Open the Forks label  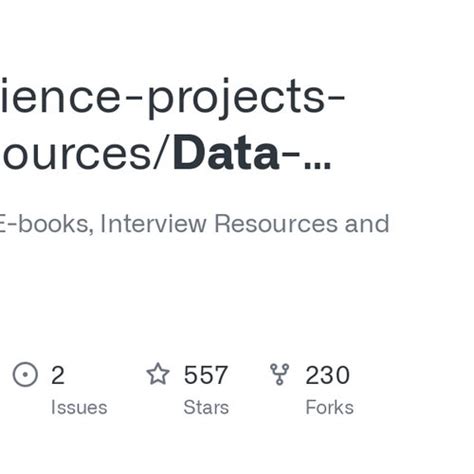(x=330, y=407)
